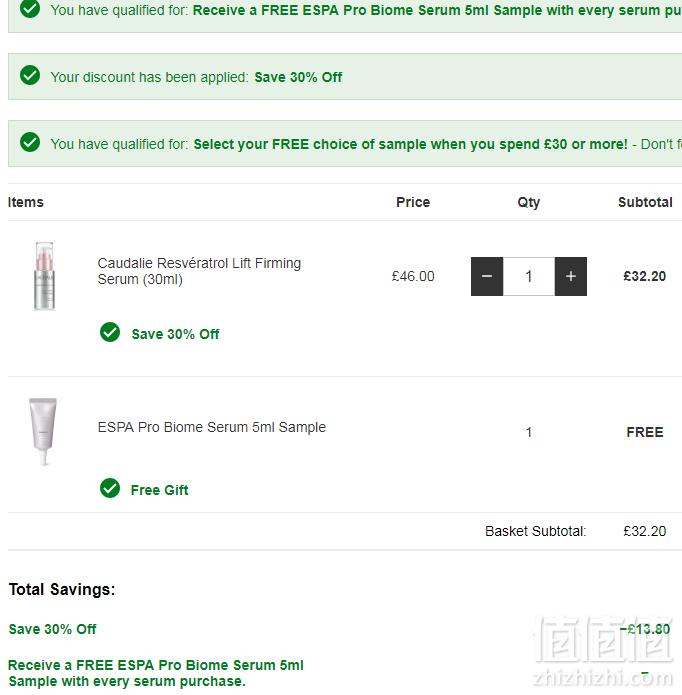Click Save 30% Off under Total Savings
The image size is (682, 695).
pyautogui.click(x=53, y=629)
